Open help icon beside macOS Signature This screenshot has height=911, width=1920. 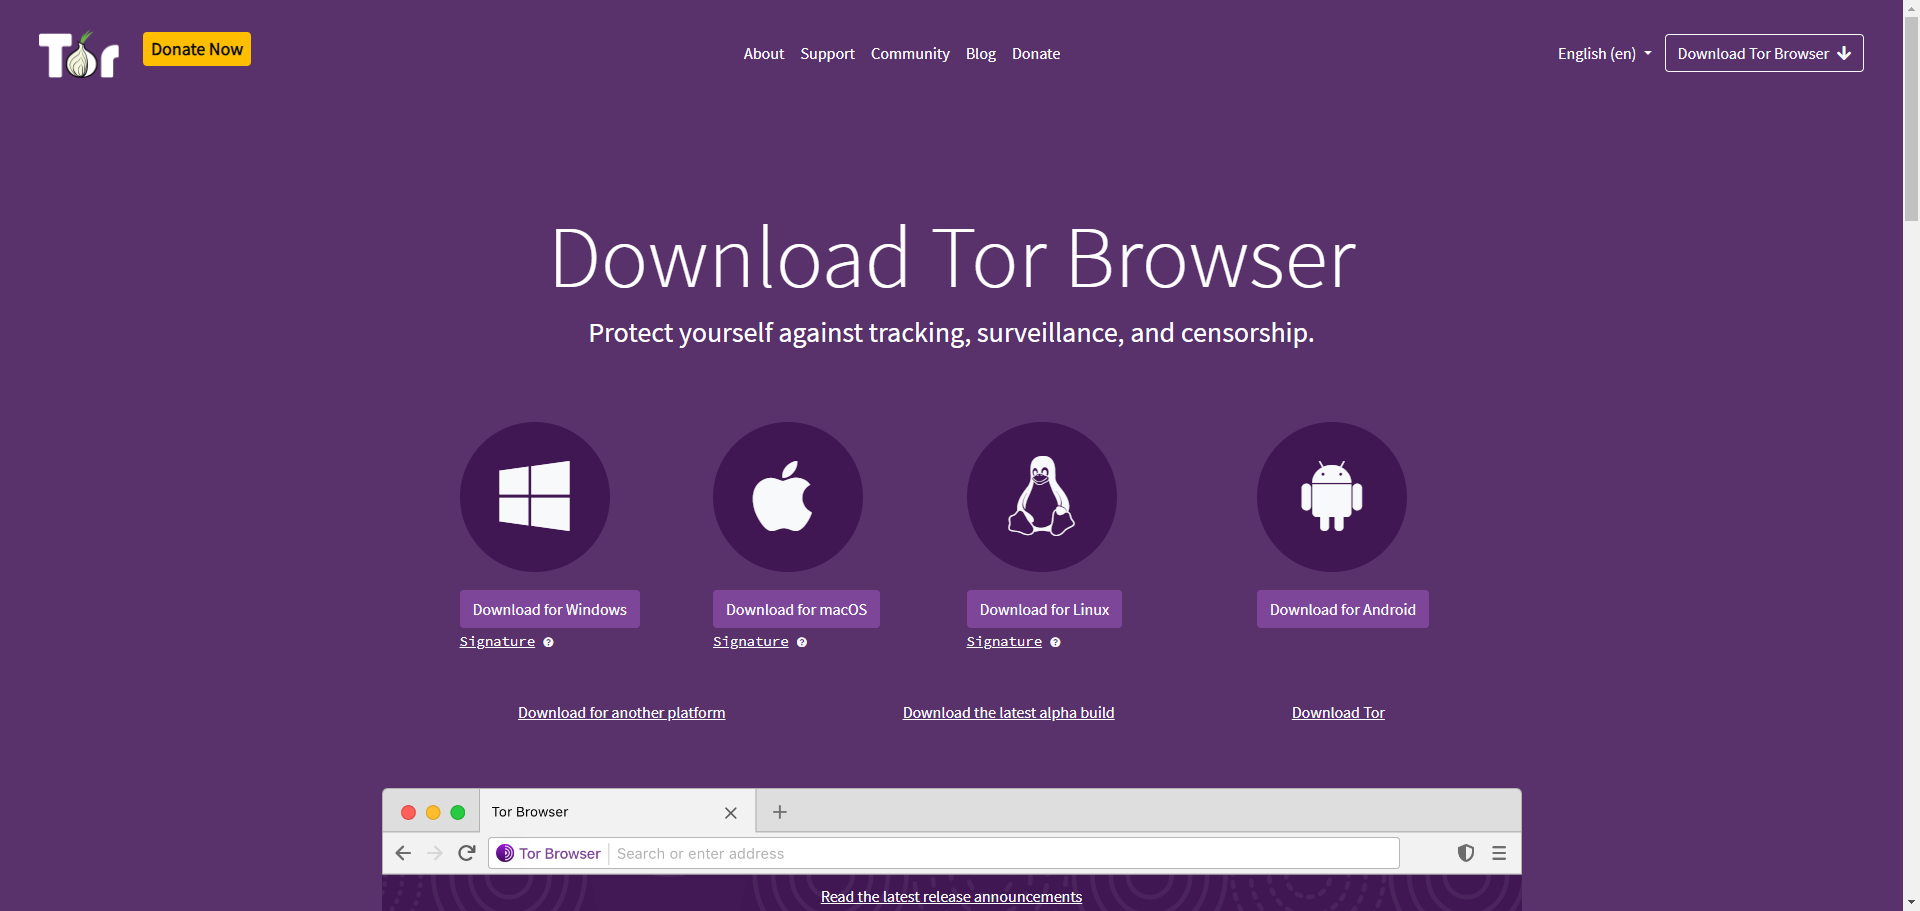coord(802,642)
